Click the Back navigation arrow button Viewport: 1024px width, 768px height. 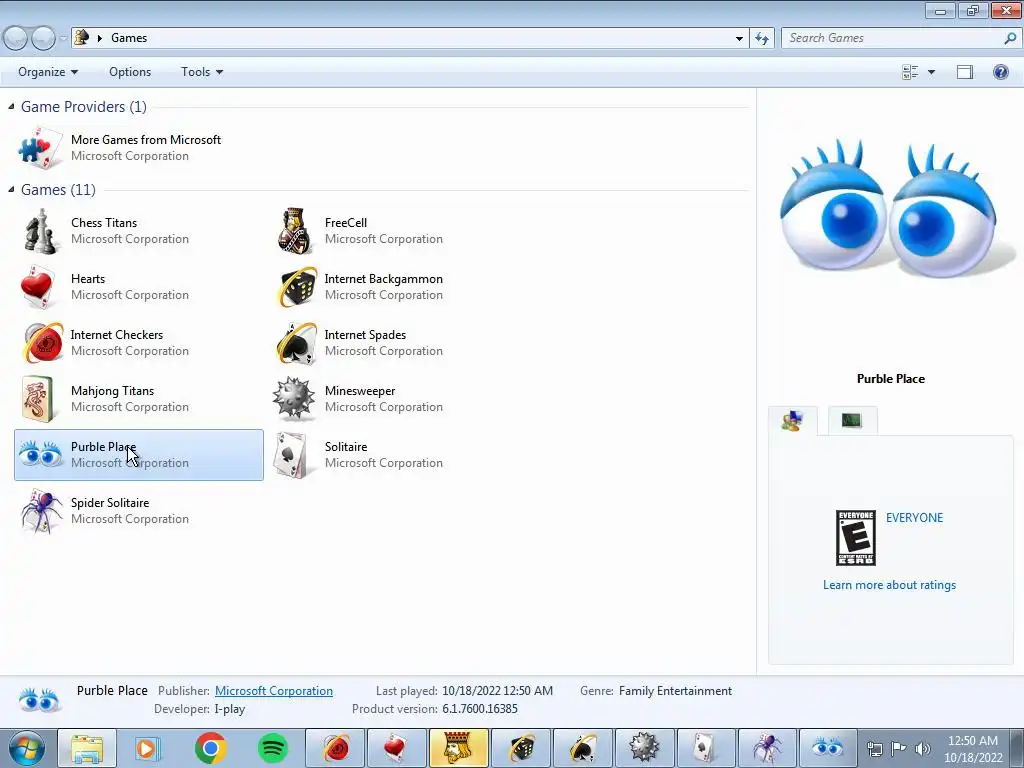click(15, 39)
